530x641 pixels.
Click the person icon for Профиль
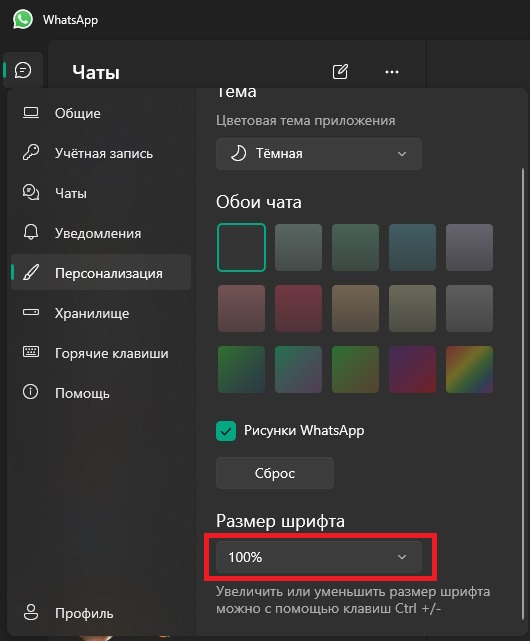tap(31, 612)
